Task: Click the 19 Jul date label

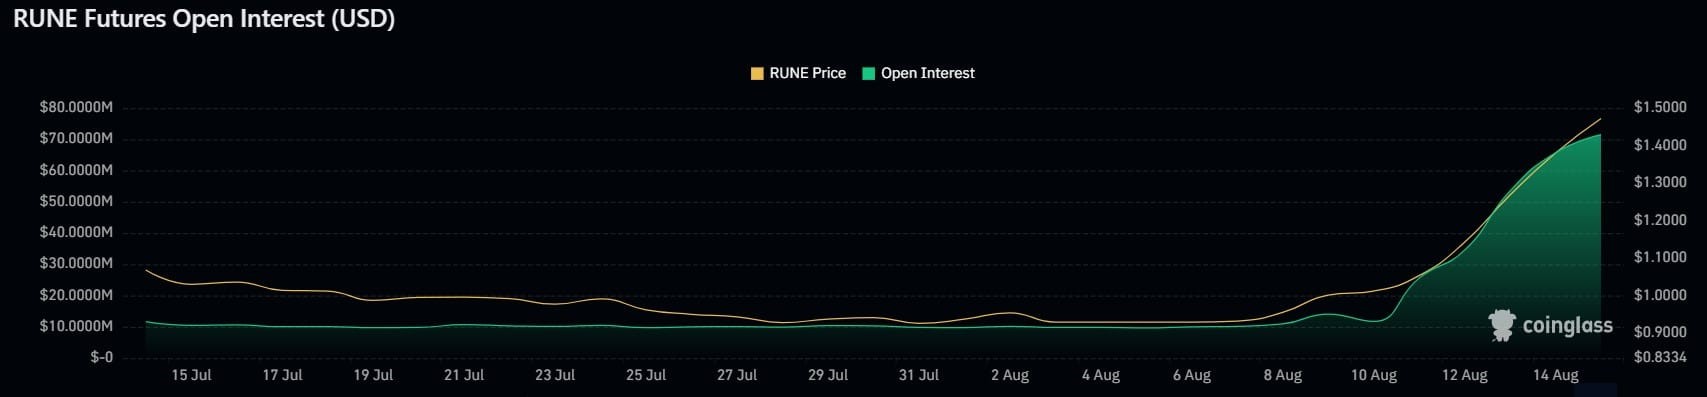Action: click(373, 375)
